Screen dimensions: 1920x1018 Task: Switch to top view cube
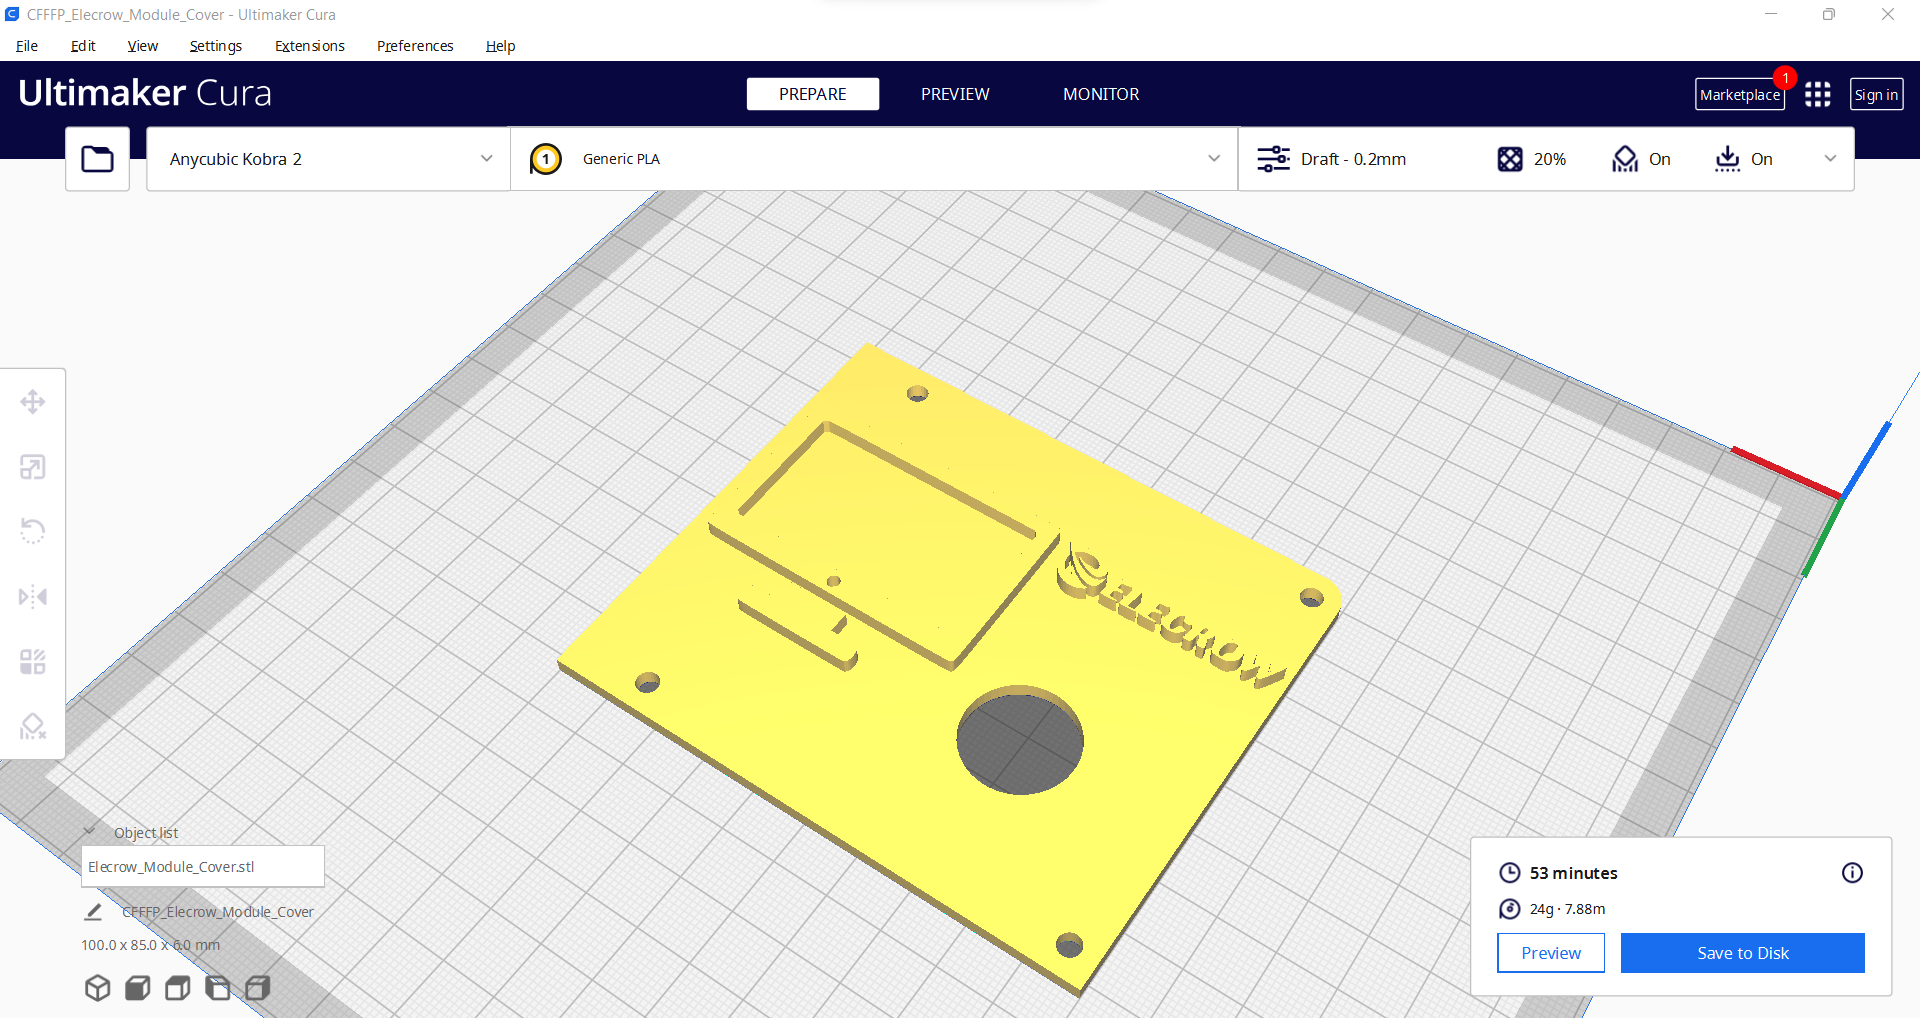click(x=178, y=988)
